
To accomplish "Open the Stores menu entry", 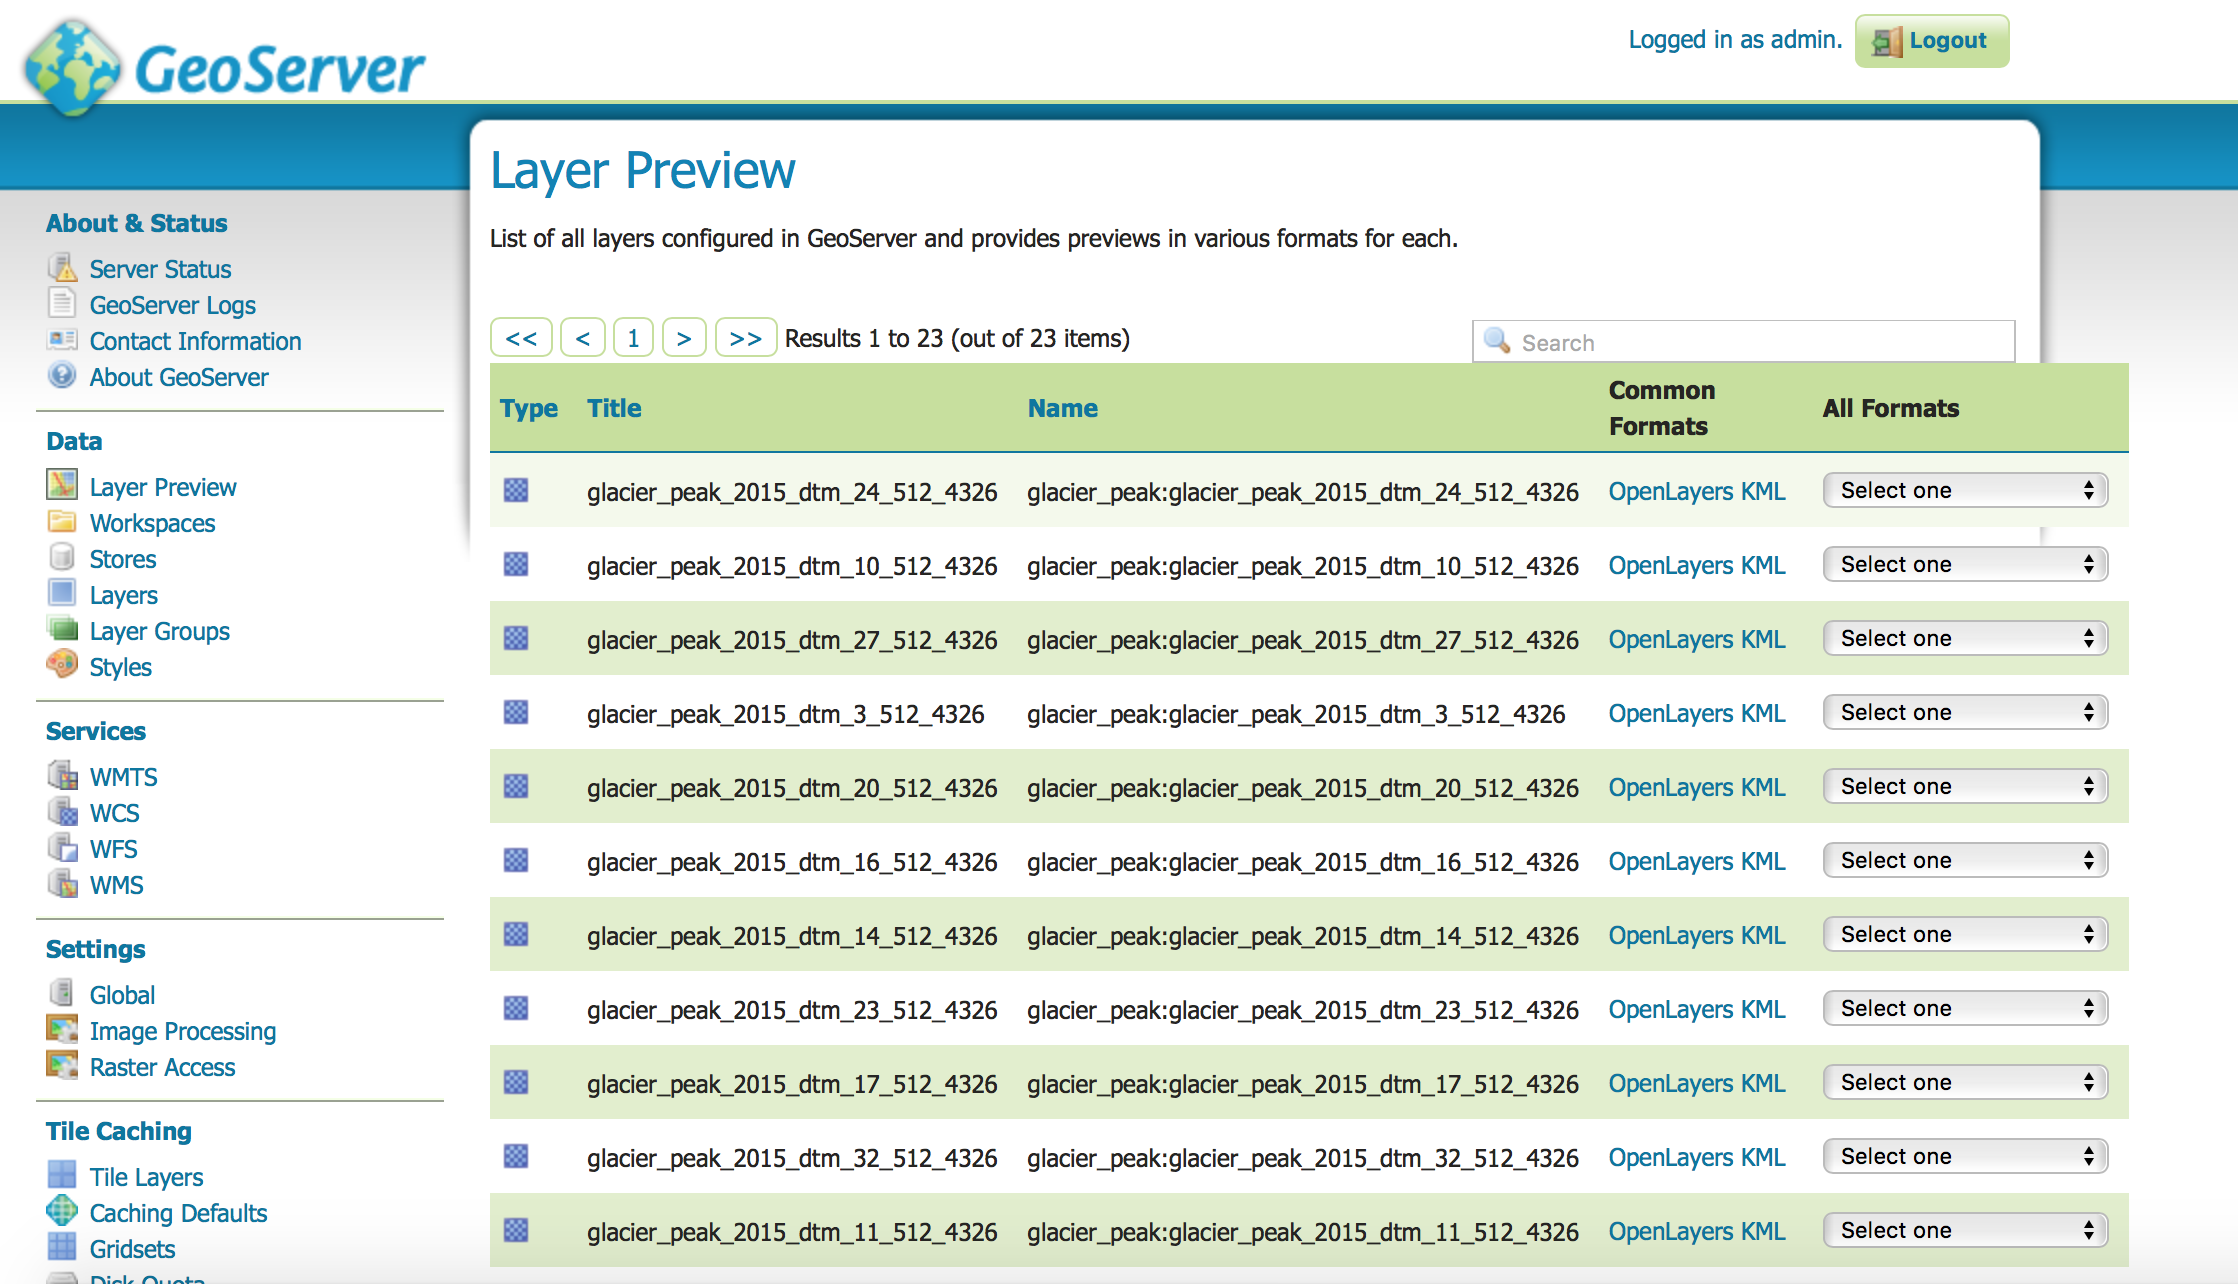I will 123,559.
